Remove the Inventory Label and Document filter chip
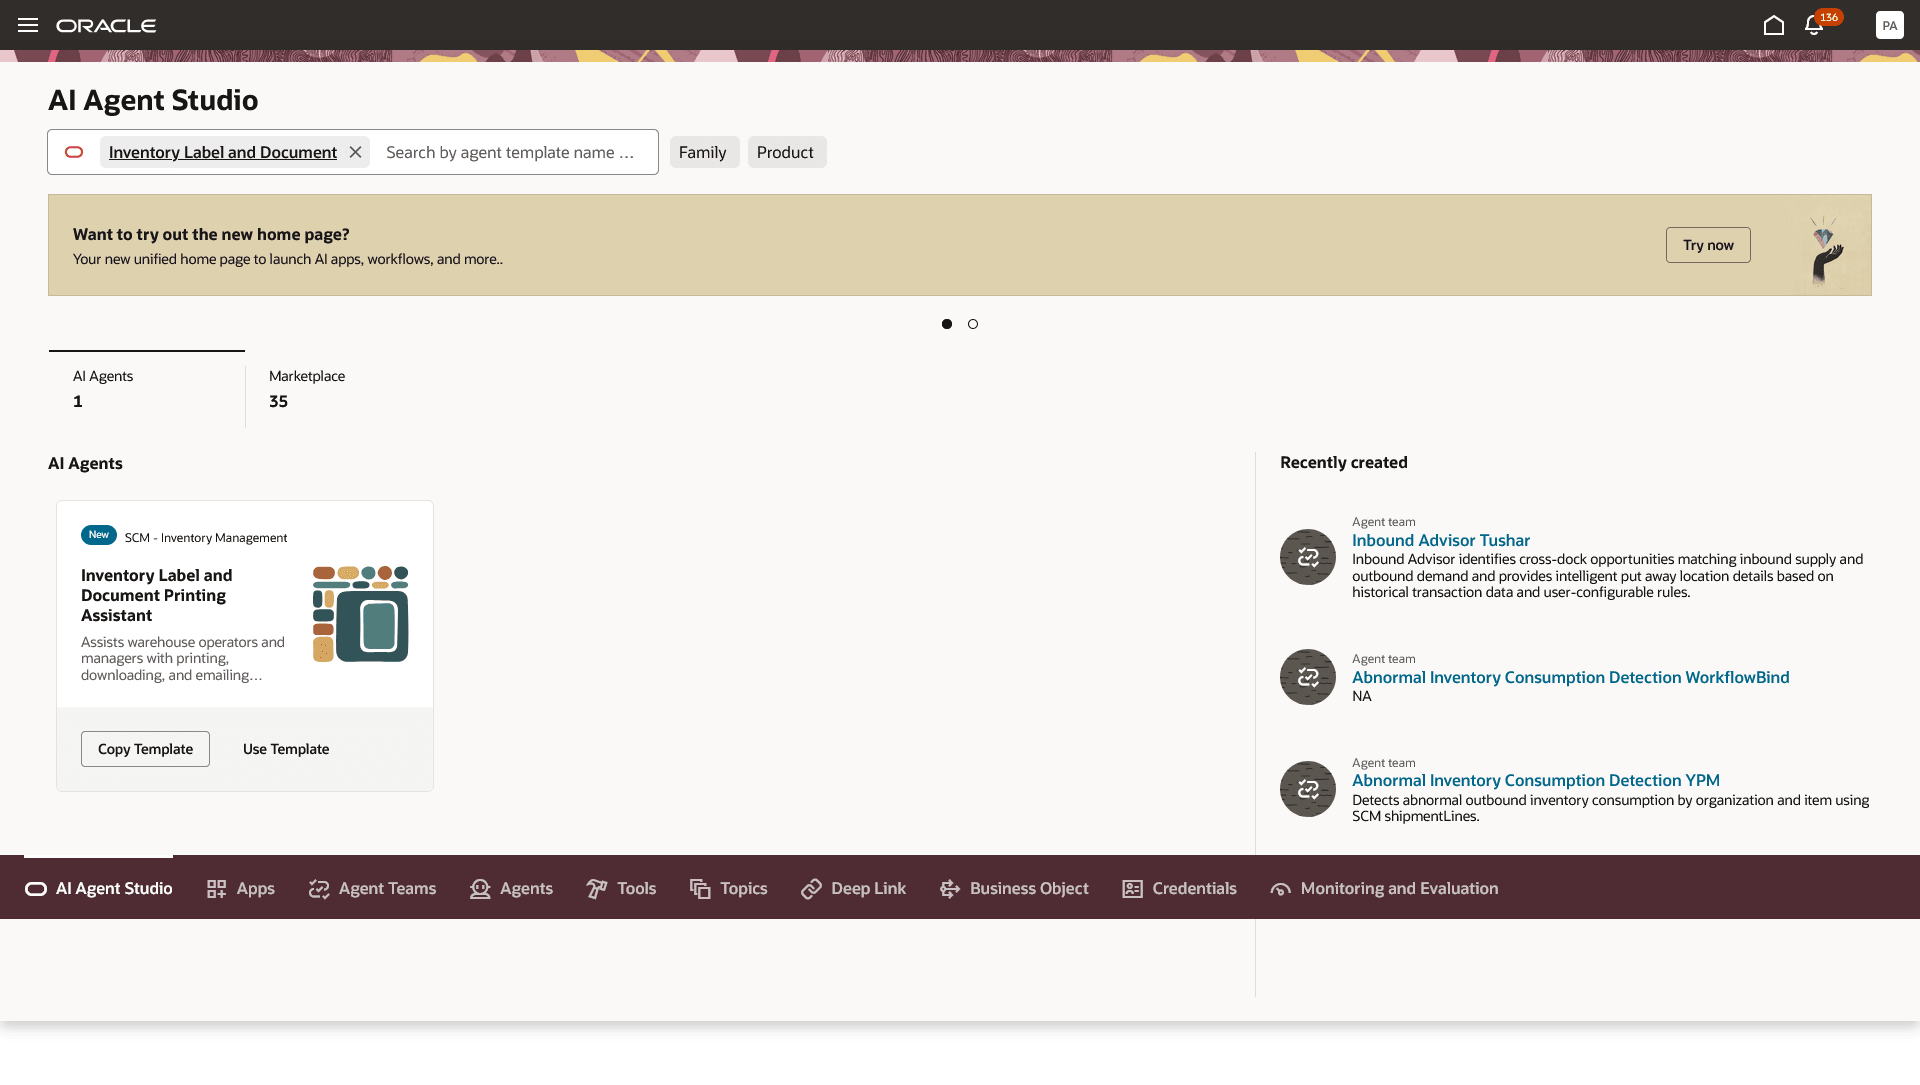This screenshot has height=1085, width=1920. 355,152
